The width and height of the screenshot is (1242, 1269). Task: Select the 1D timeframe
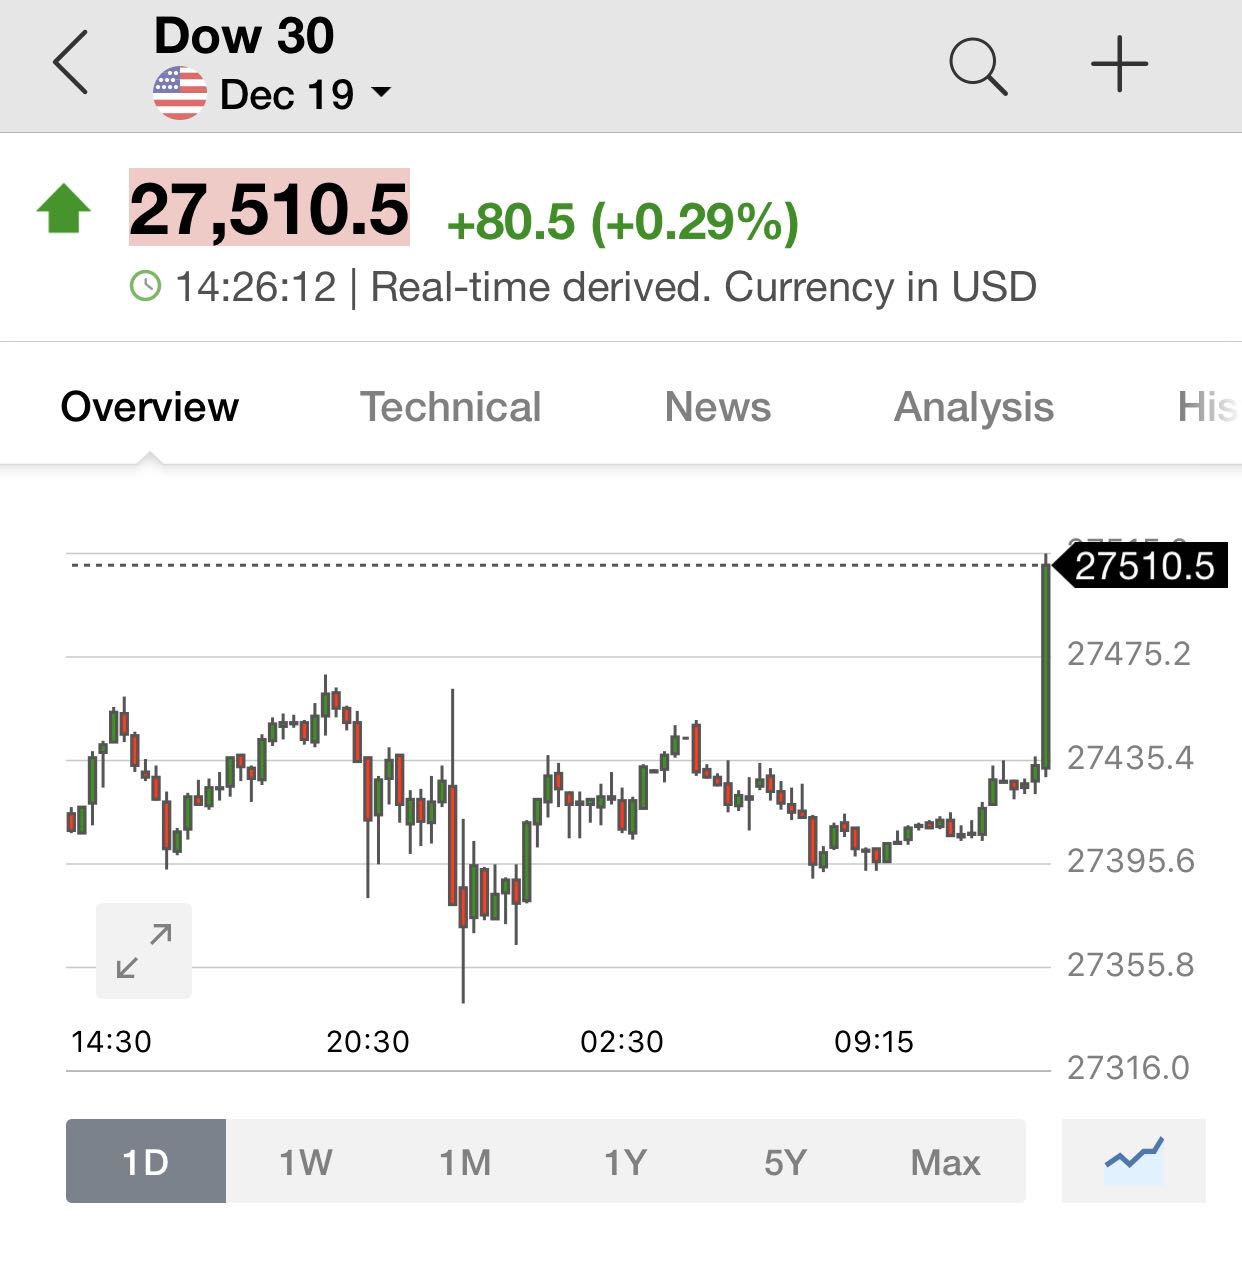(146, 1161)
